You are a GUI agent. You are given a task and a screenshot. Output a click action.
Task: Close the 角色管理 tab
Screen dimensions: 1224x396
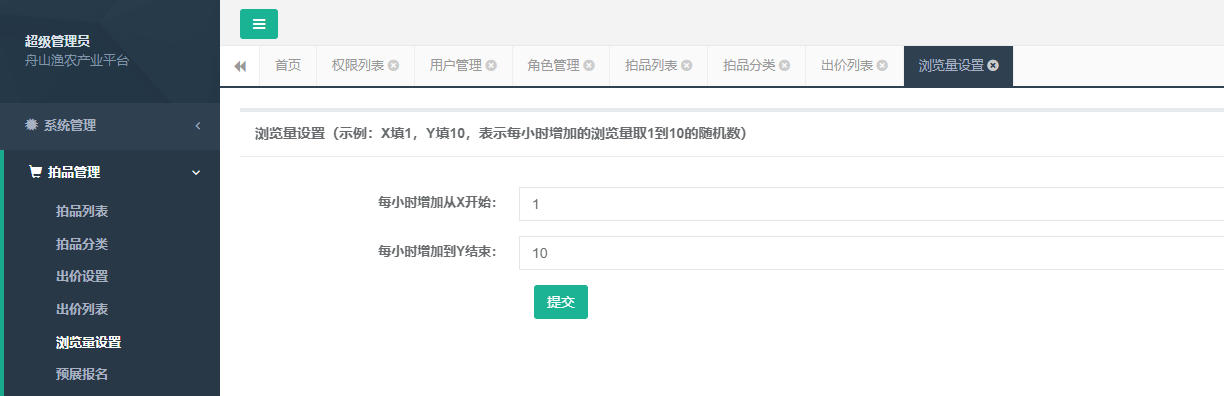[590, 66]
